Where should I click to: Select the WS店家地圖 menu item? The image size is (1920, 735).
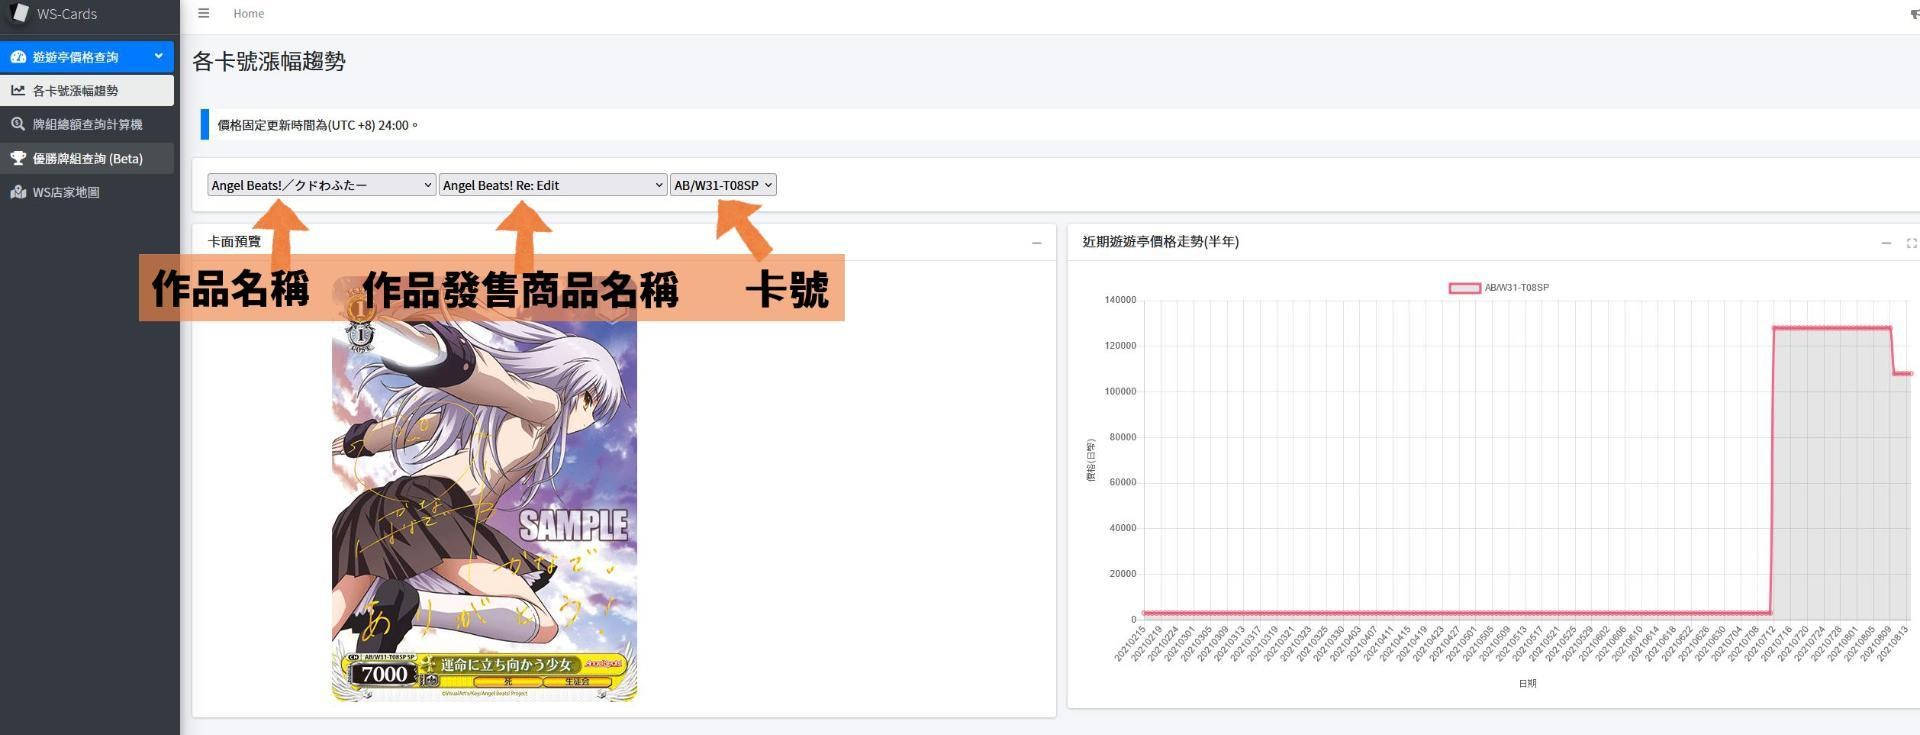[x=66, y=192]
